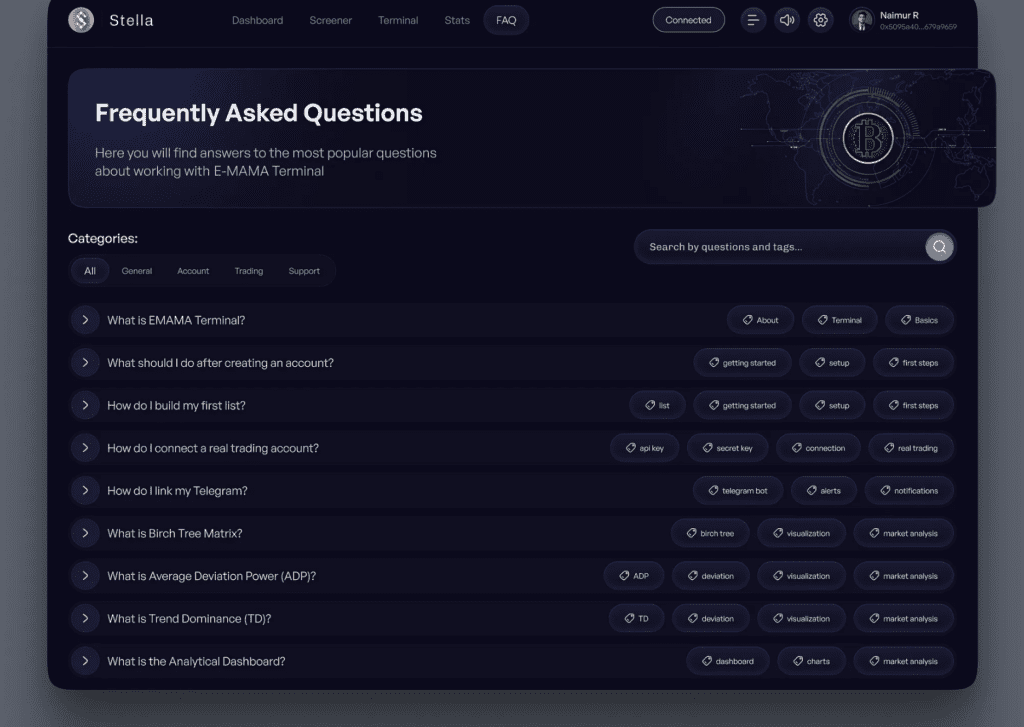Expand 'How do I build my first list?'
1024x727 pixels.
pyautogui.click(x=85, y=405)
